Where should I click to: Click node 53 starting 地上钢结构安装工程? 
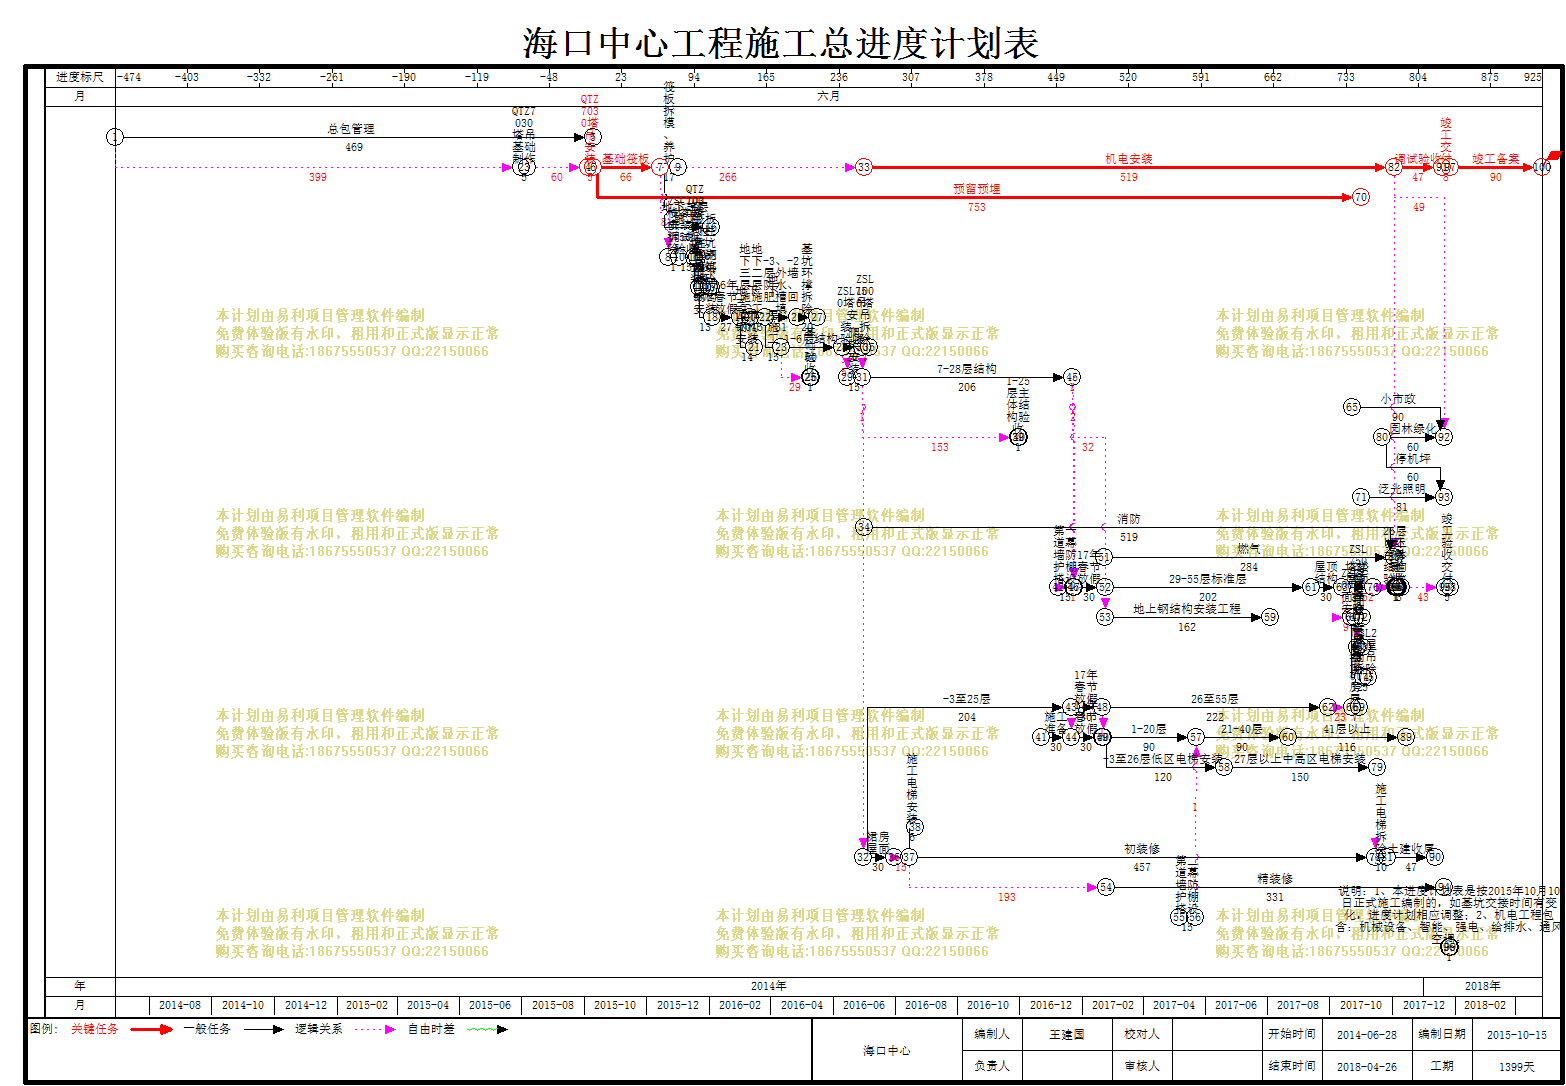pyautogui.click(x=1104, y=617)
